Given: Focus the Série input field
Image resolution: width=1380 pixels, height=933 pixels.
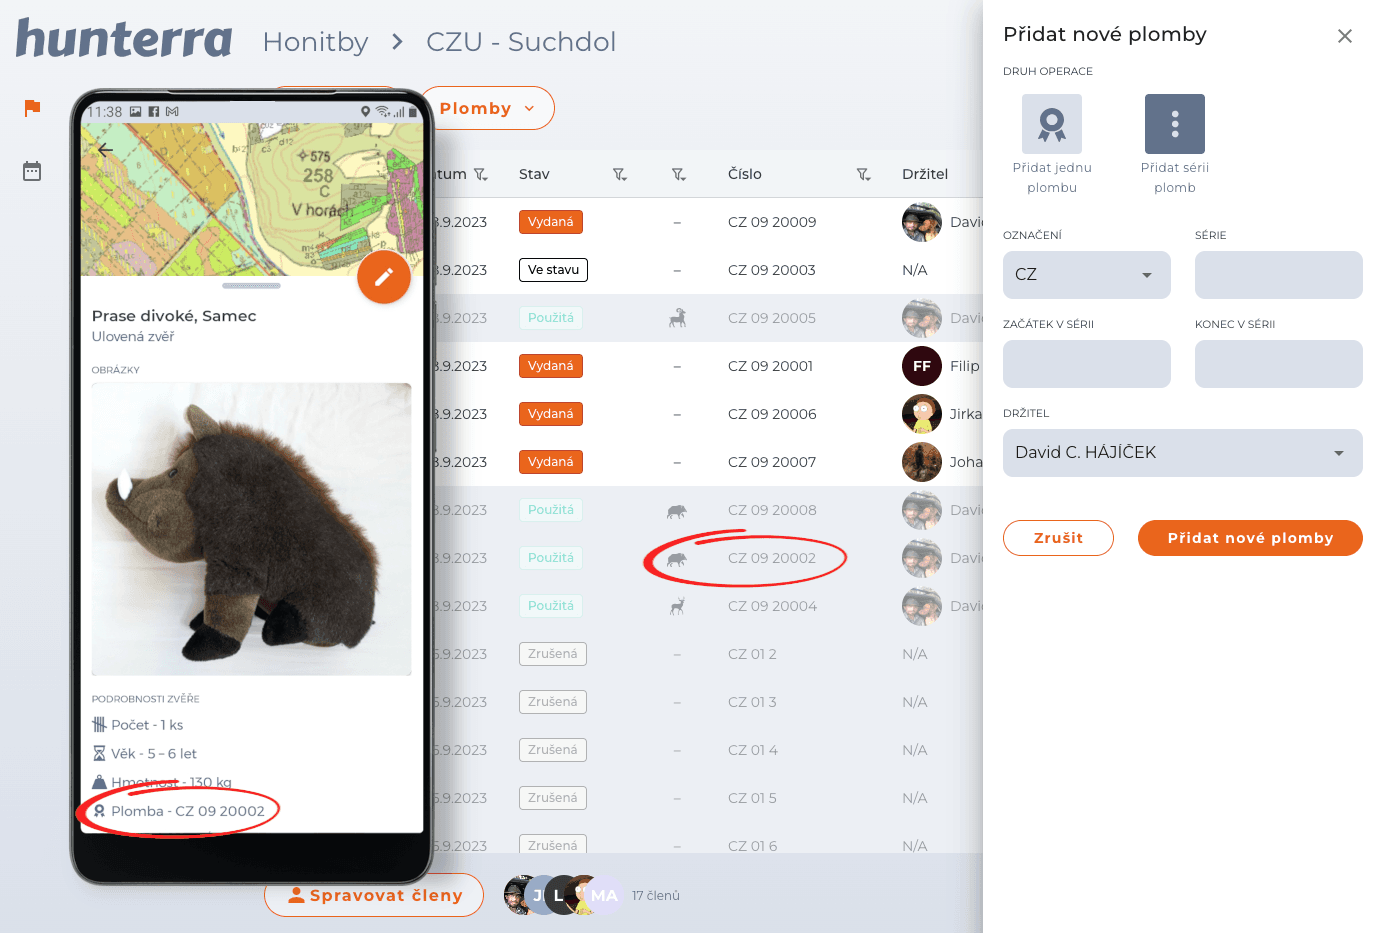Looking at the screenshot, I should coord(1279,275).
